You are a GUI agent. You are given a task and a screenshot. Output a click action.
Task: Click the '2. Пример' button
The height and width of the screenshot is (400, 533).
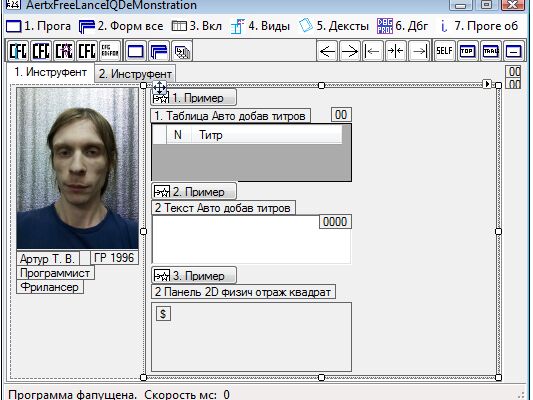point(194,192)
